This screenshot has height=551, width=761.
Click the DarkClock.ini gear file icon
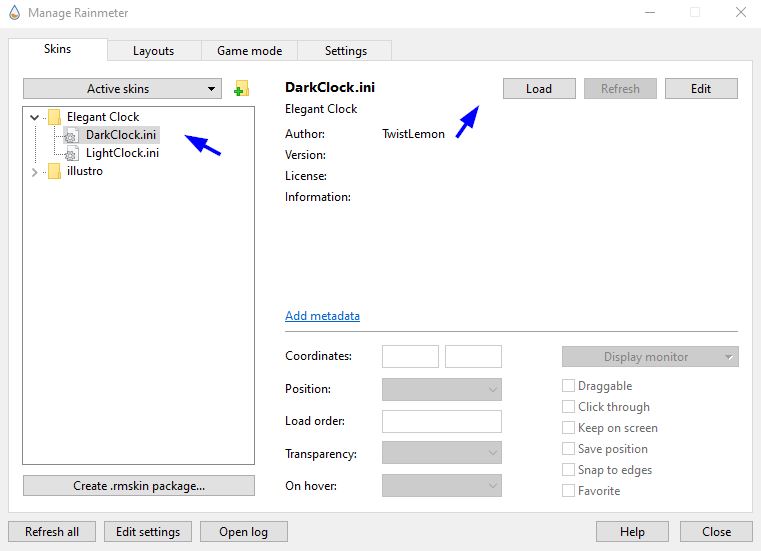(71, 135)
